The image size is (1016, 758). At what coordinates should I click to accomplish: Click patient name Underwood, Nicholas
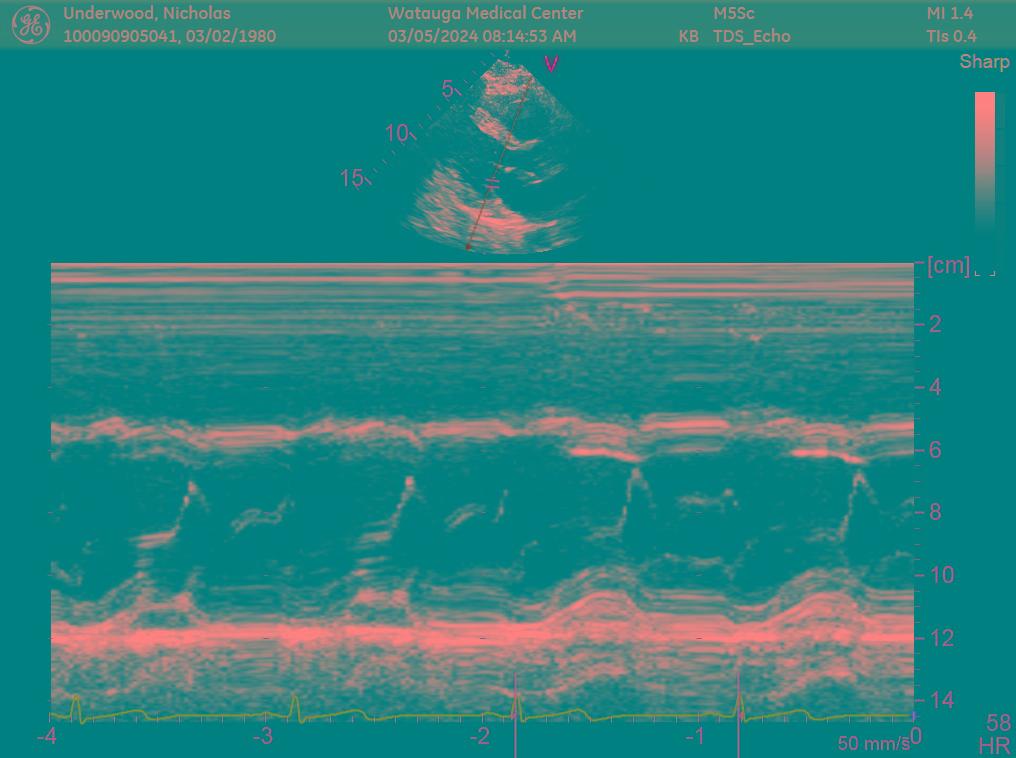tap(147, 13)
